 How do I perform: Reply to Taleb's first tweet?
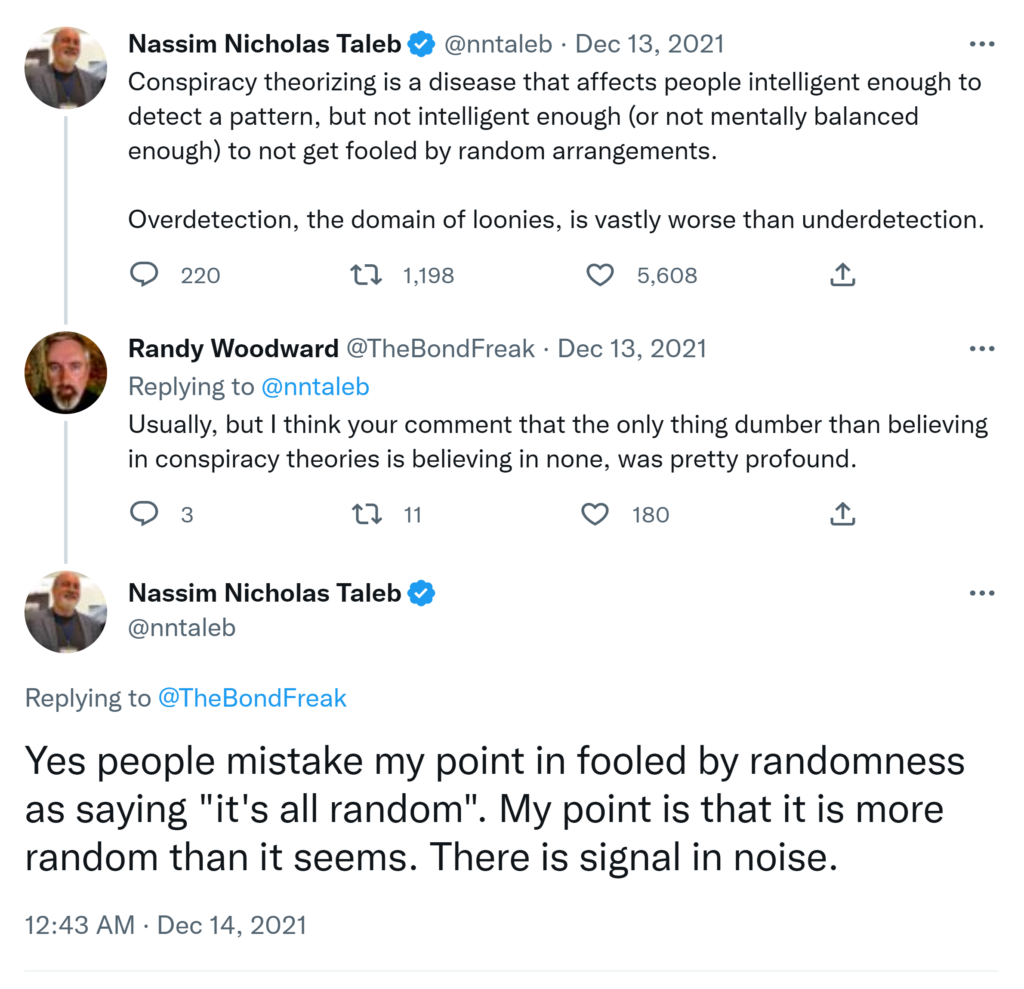[x=145, y=275]
